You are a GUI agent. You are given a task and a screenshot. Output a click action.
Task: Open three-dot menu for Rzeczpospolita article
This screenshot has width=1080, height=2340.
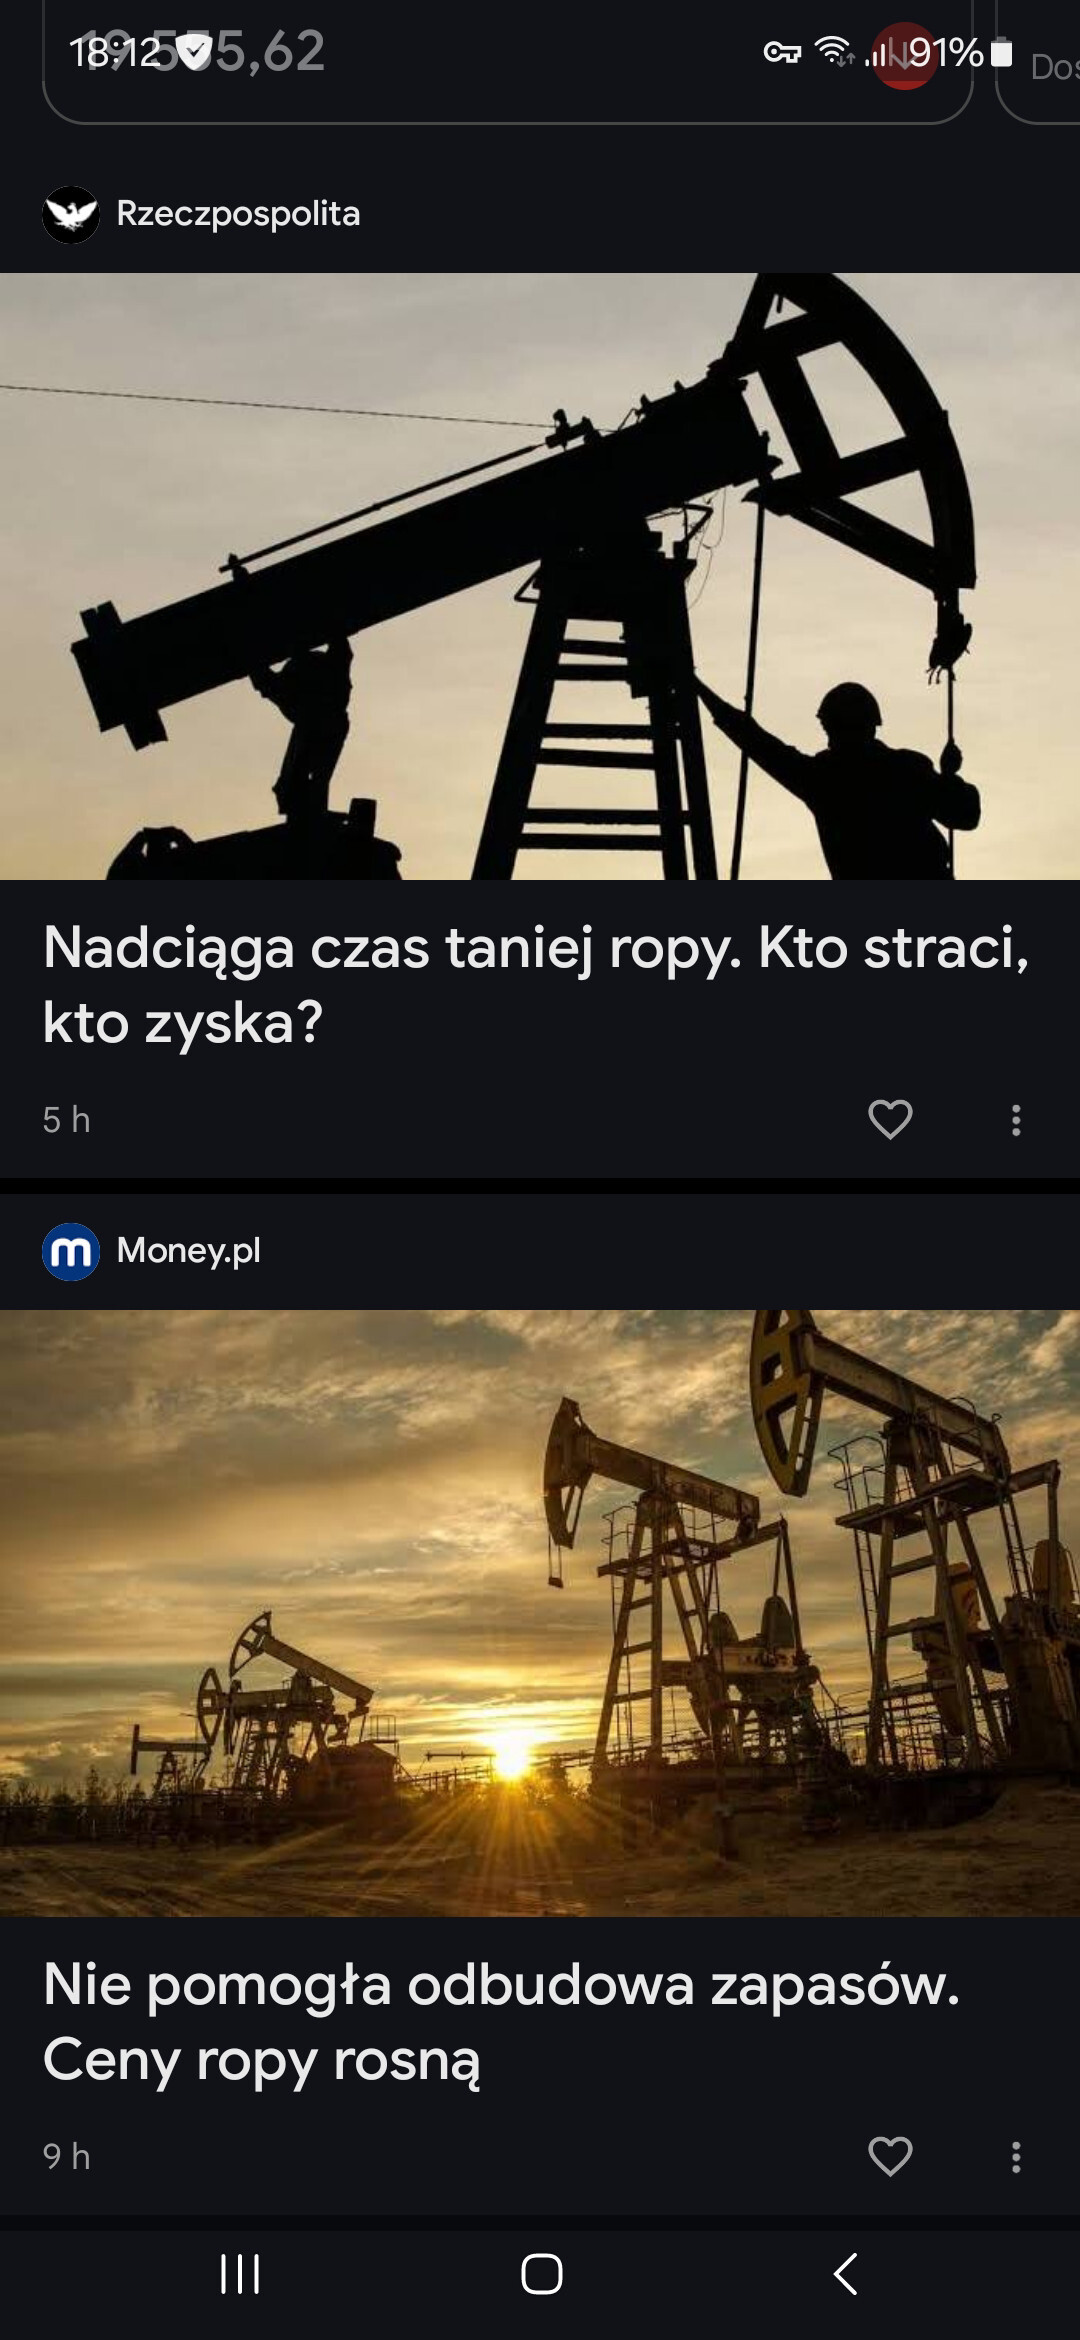click(1016, 1120)
